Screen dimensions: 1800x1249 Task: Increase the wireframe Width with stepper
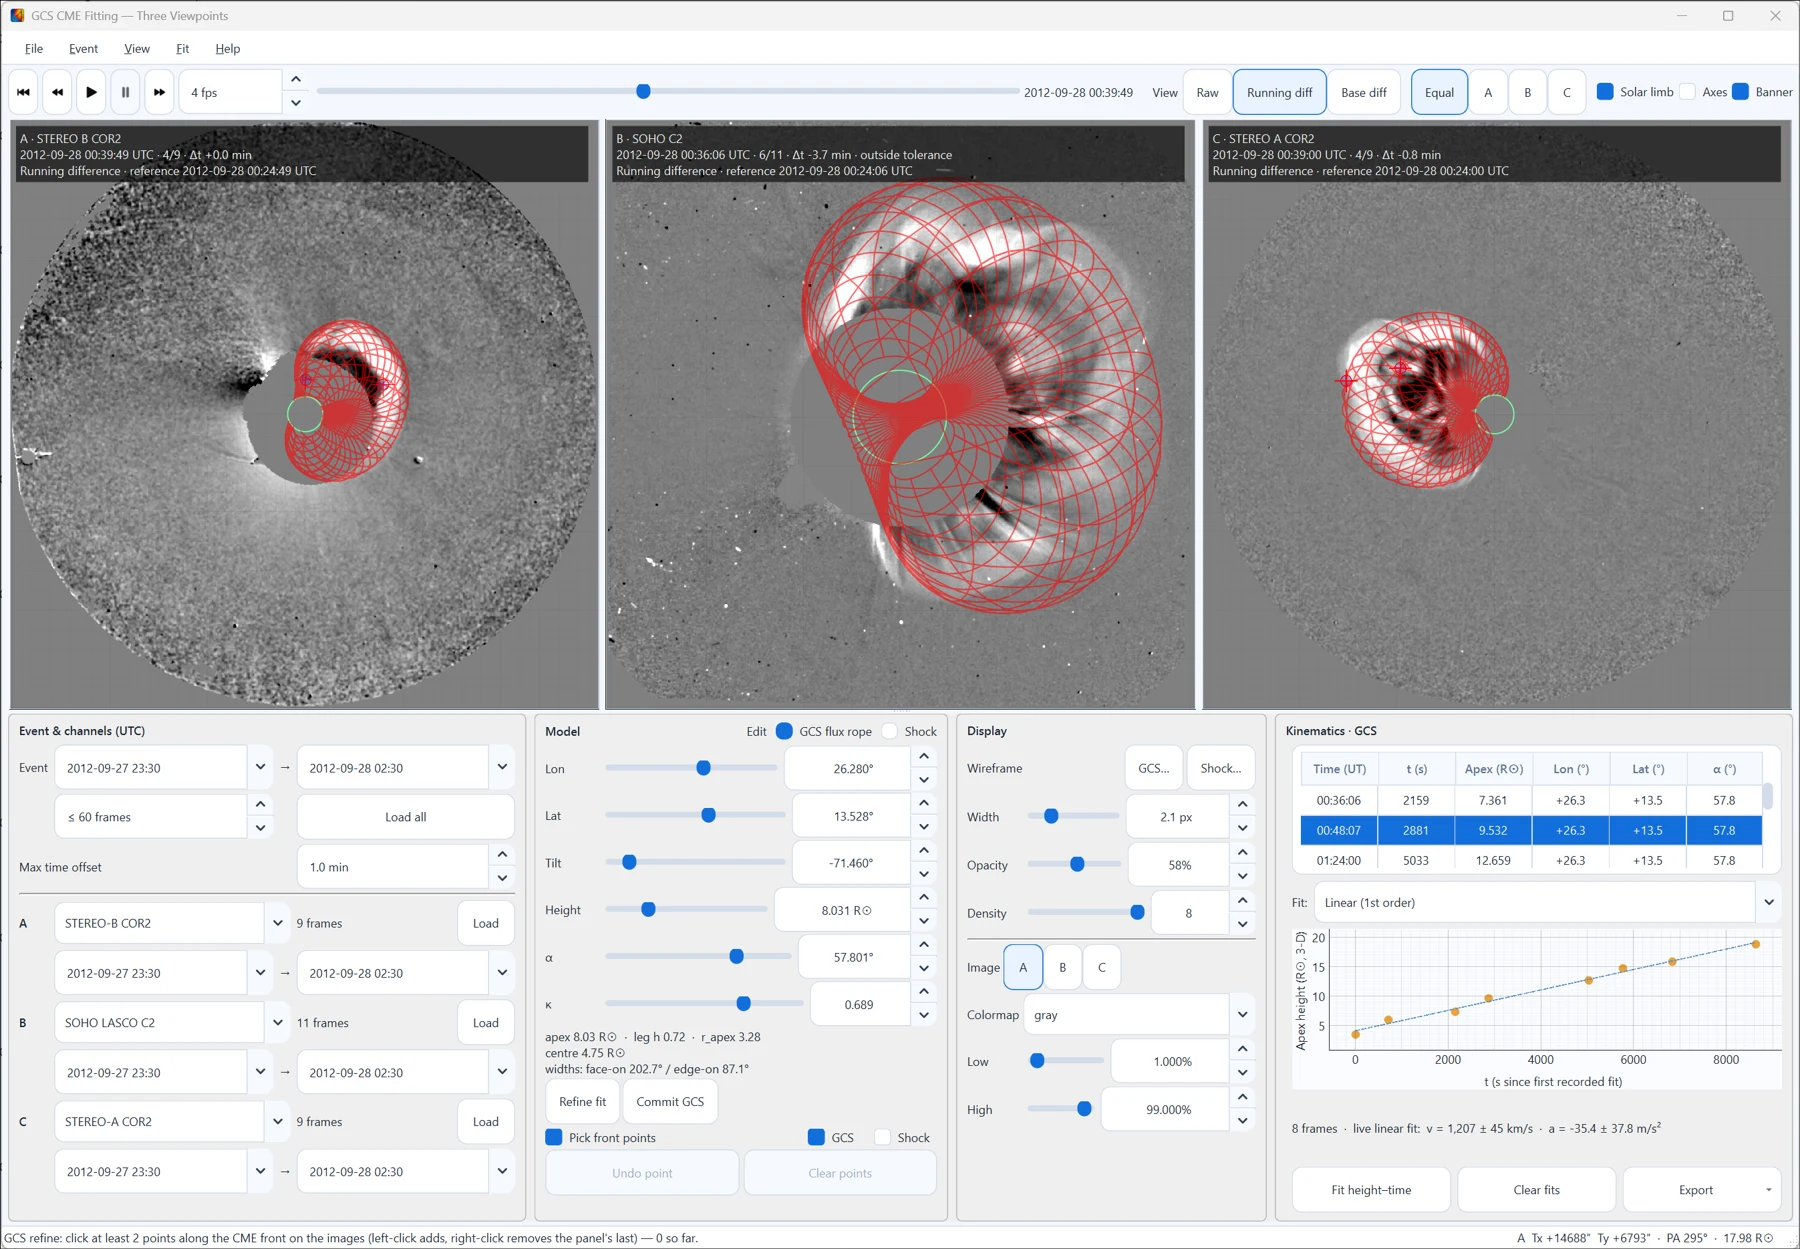point(1242,805)
